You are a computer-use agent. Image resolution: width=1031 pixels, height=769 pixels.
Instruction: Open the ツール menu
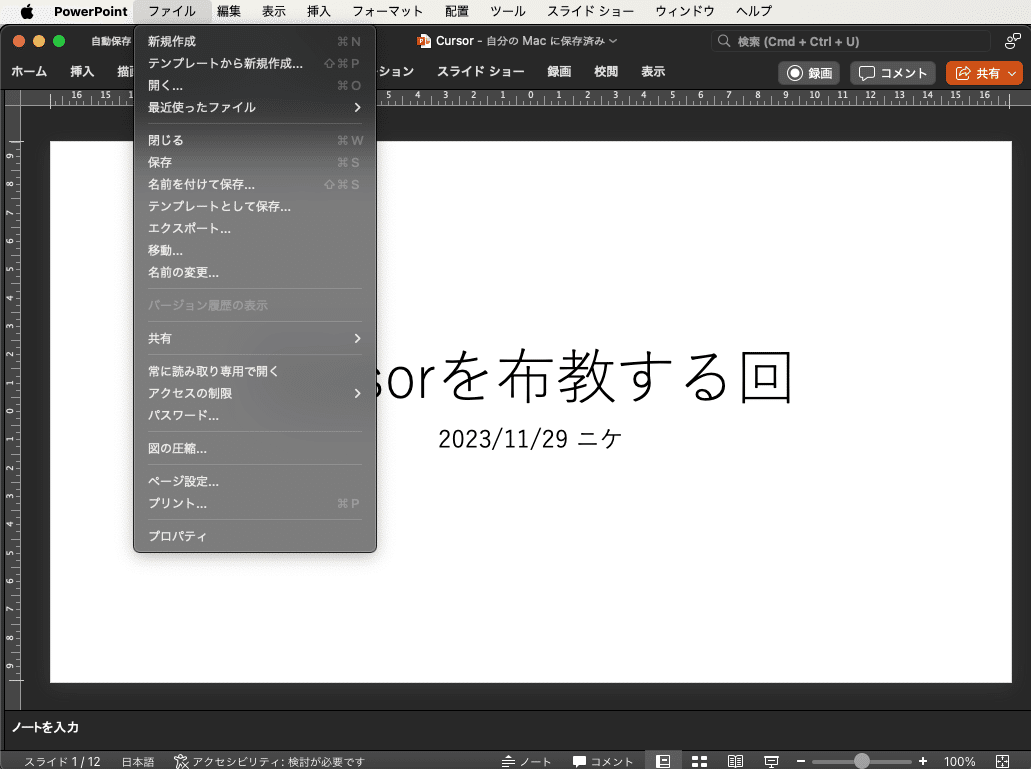click(508, 11)
